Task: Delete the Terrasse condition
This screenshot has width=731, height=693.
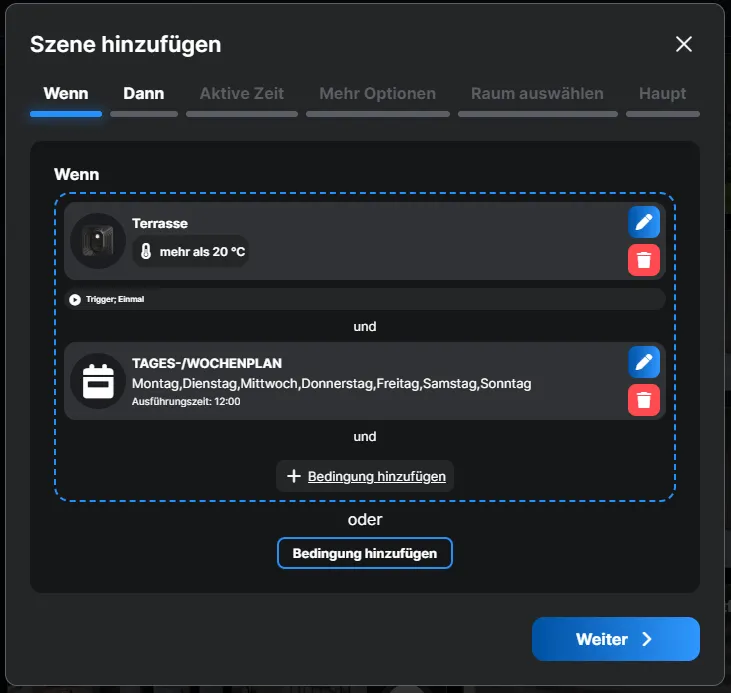Action: click(644, 260)
